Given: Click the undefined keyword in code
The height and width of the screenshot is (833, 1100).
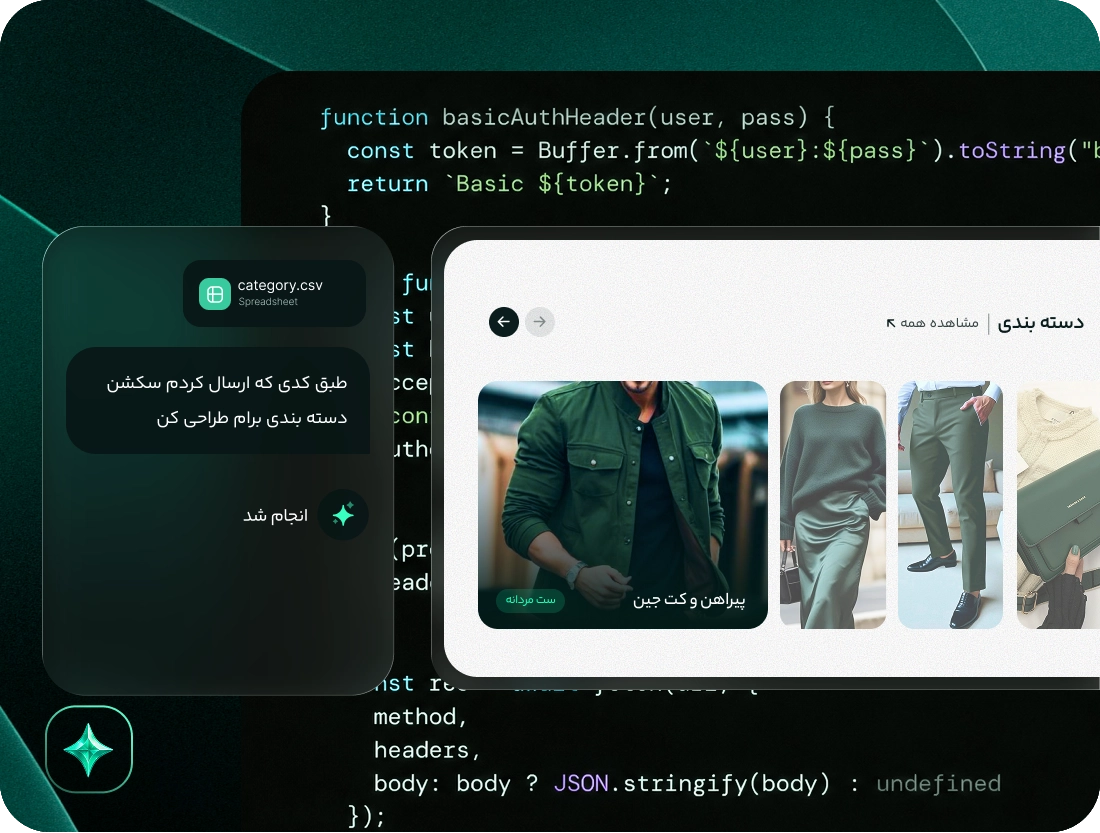Looking at the screenshot, I should coord(939,783).
